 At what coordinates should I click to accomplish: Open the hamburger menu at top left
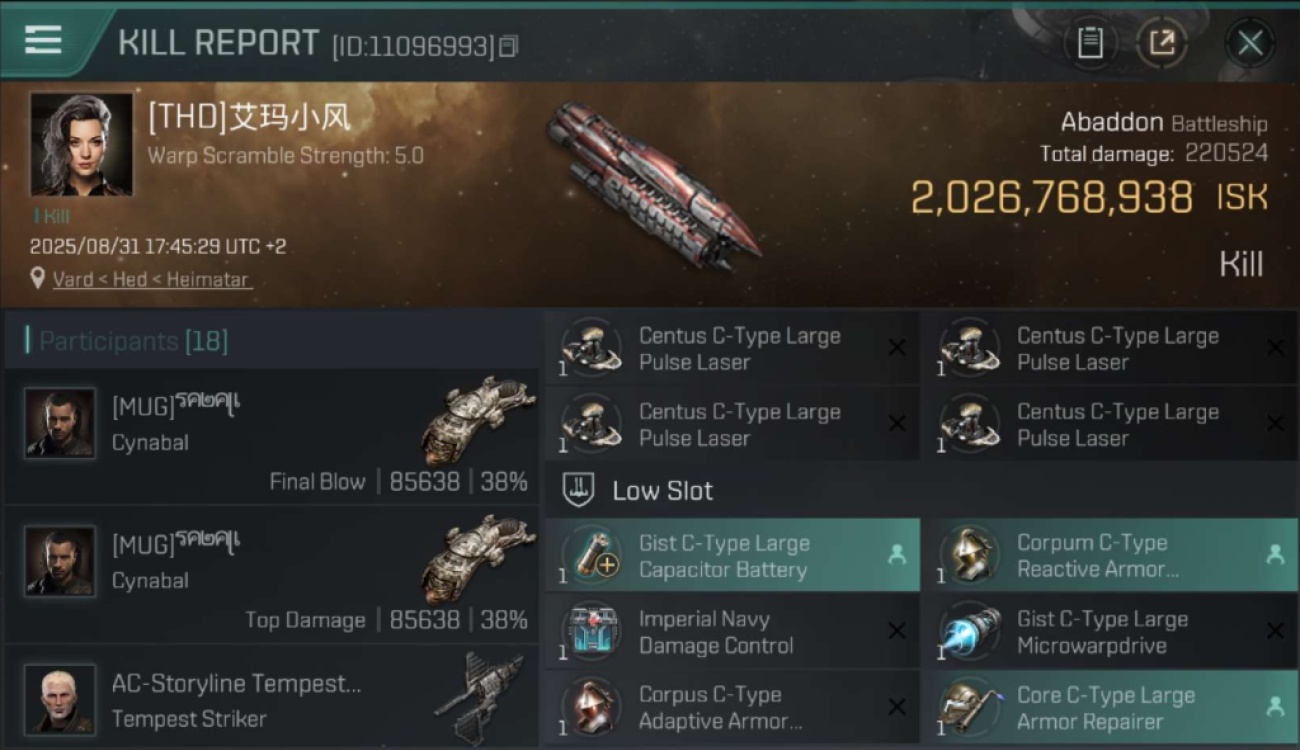(43, 40)
